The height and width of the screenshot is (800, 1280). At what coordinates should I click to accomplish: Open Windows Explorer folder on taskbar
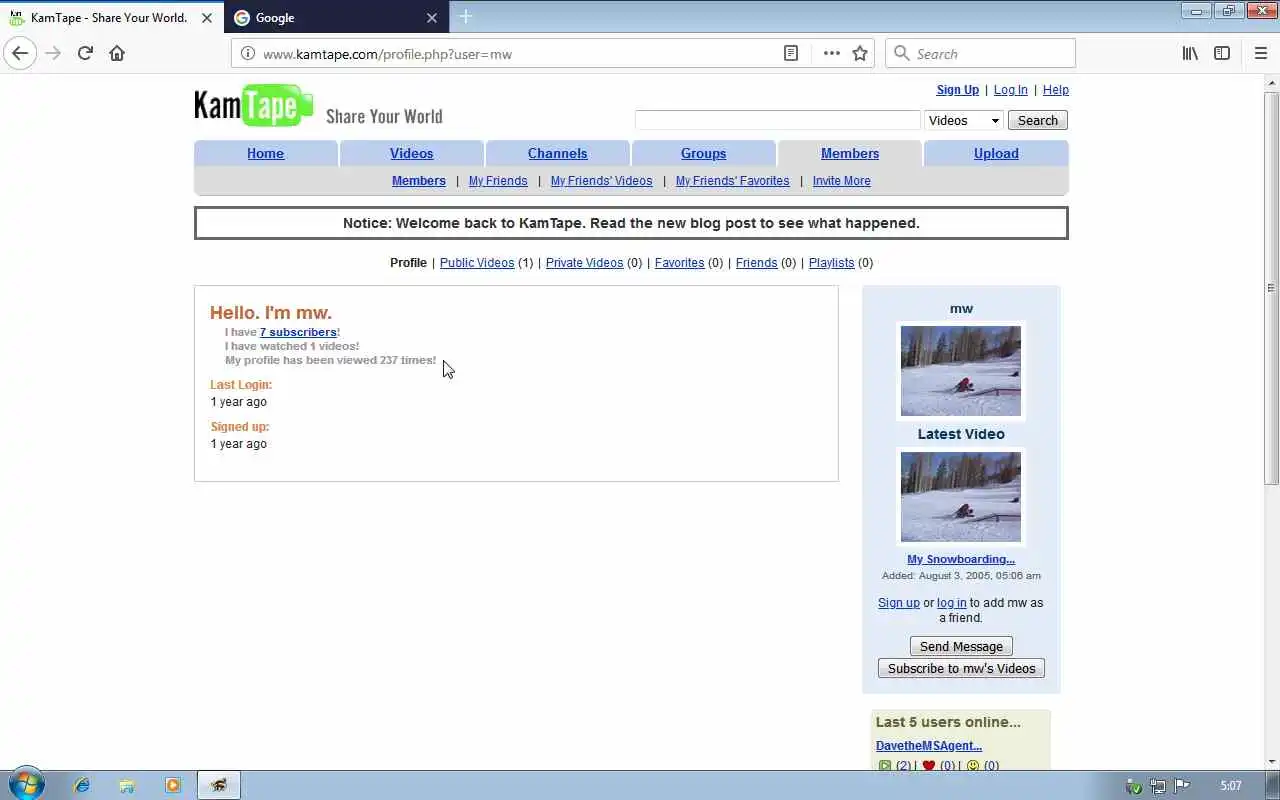(x=127, y=785)
